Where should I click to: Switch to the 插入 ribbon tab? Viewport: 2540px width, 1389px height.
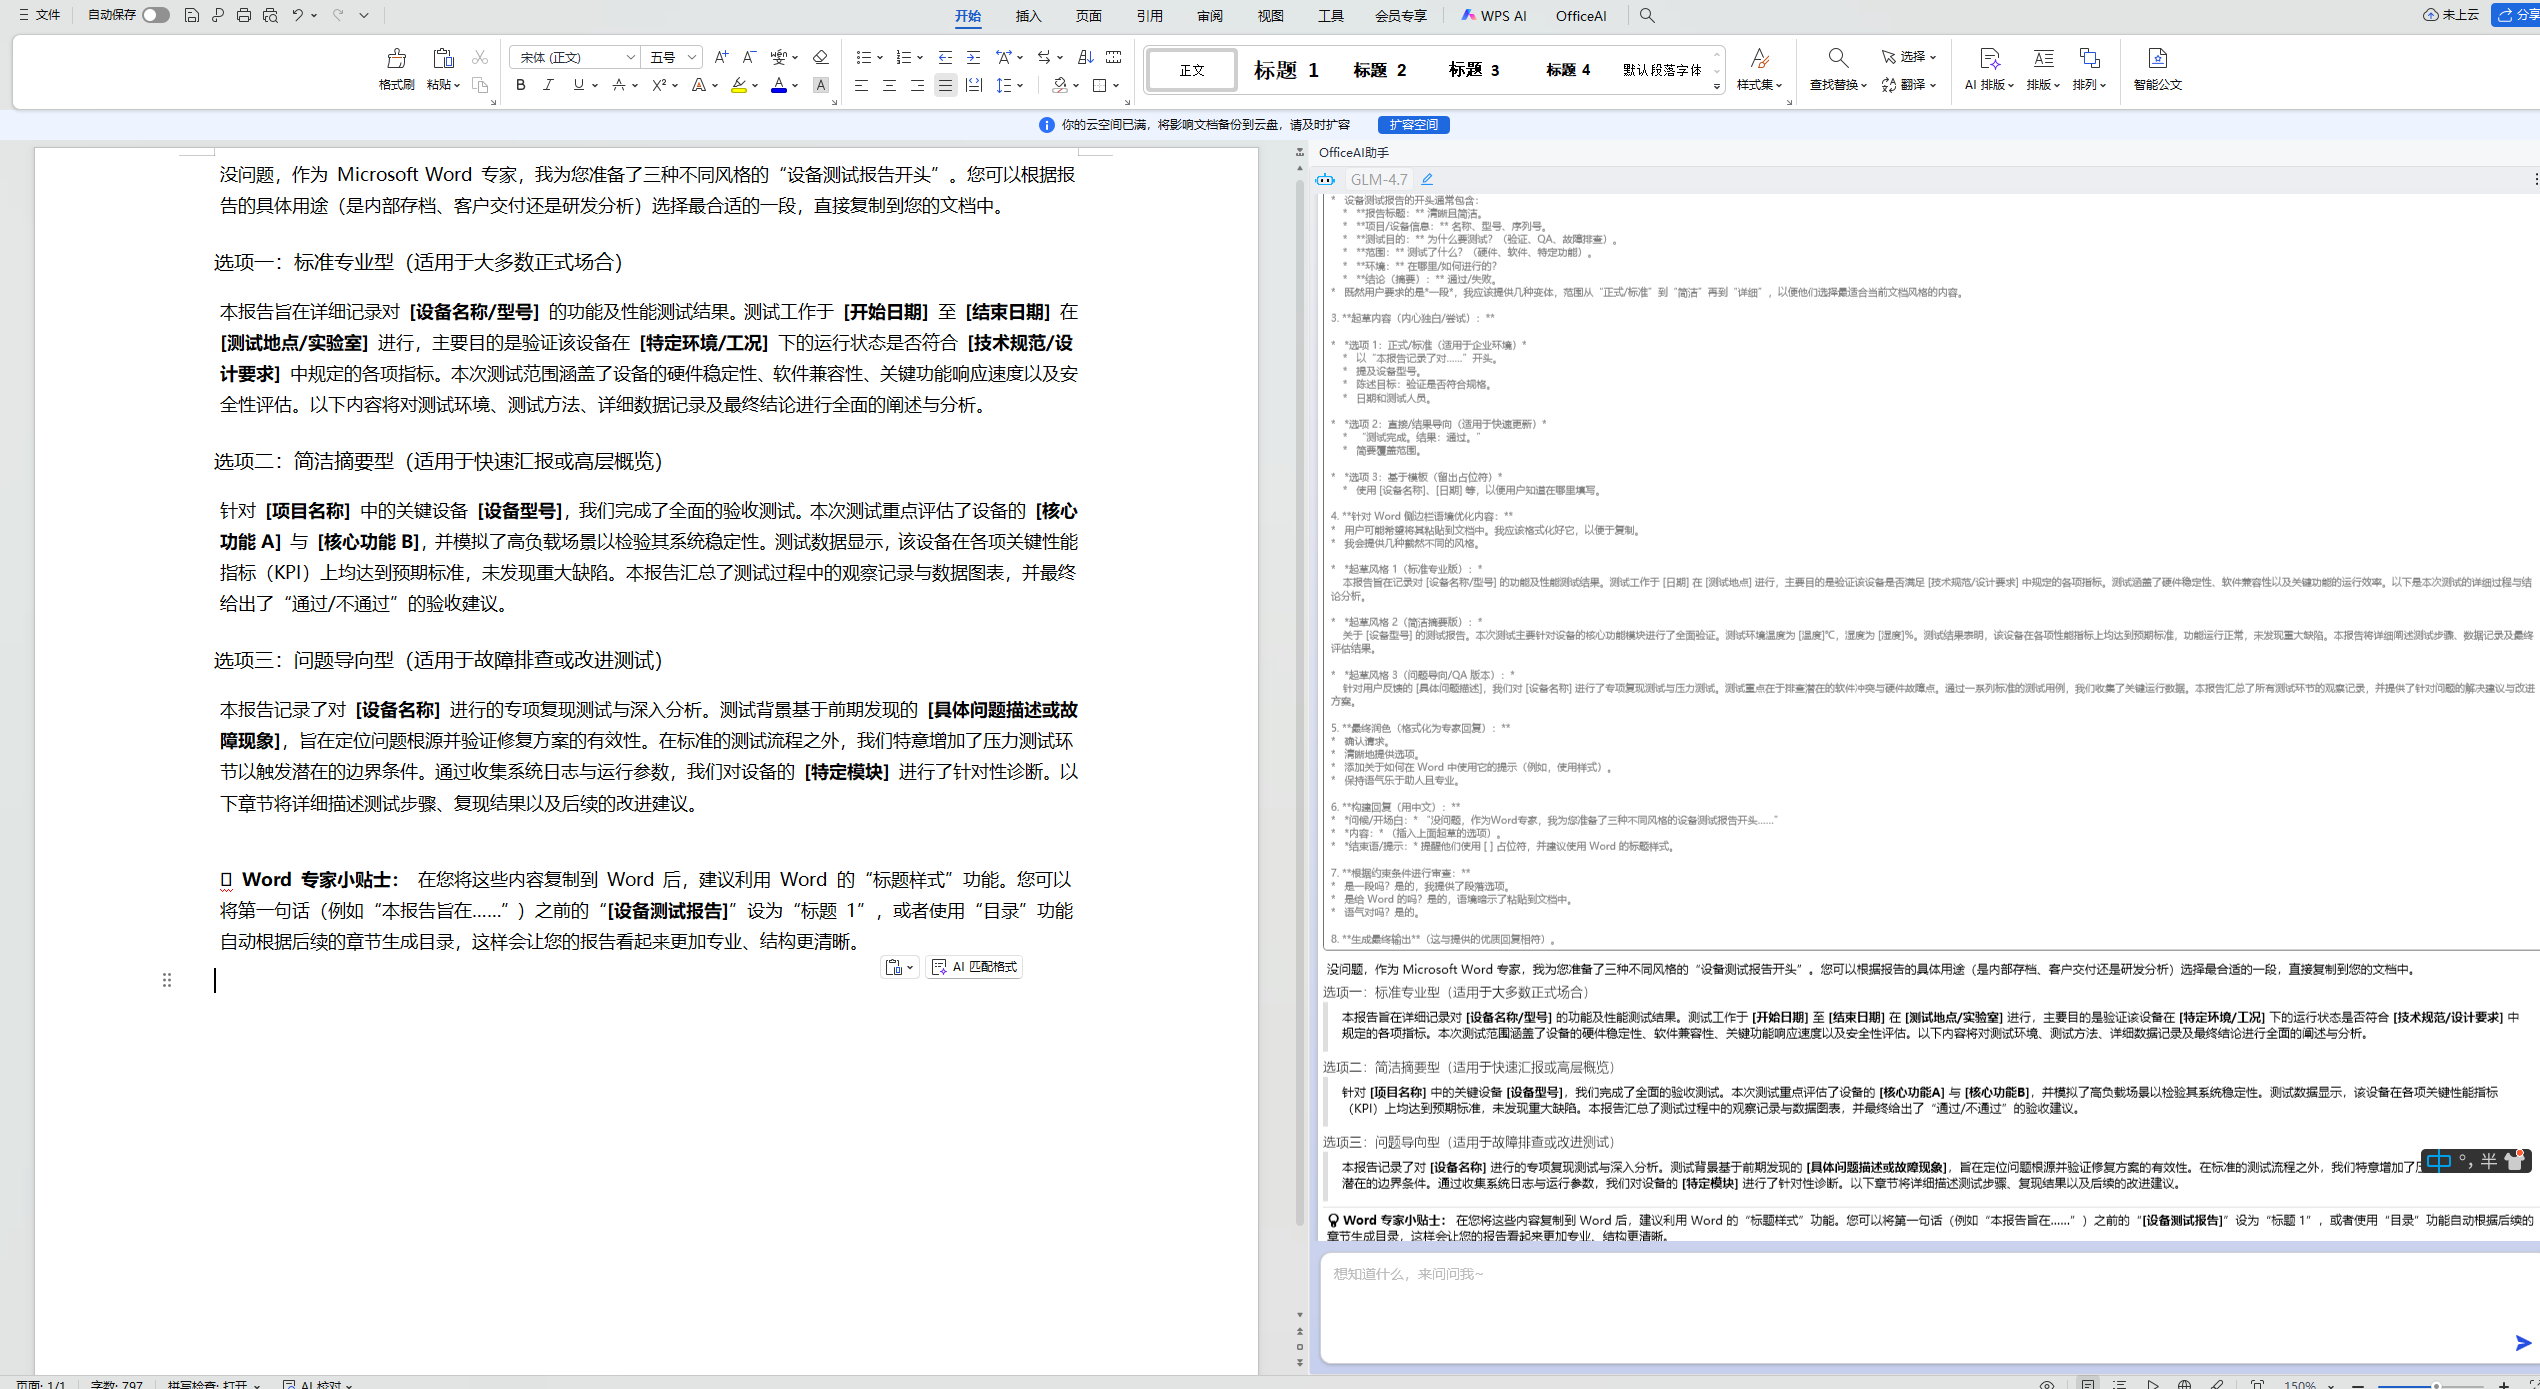click(x=1028, y=16)
